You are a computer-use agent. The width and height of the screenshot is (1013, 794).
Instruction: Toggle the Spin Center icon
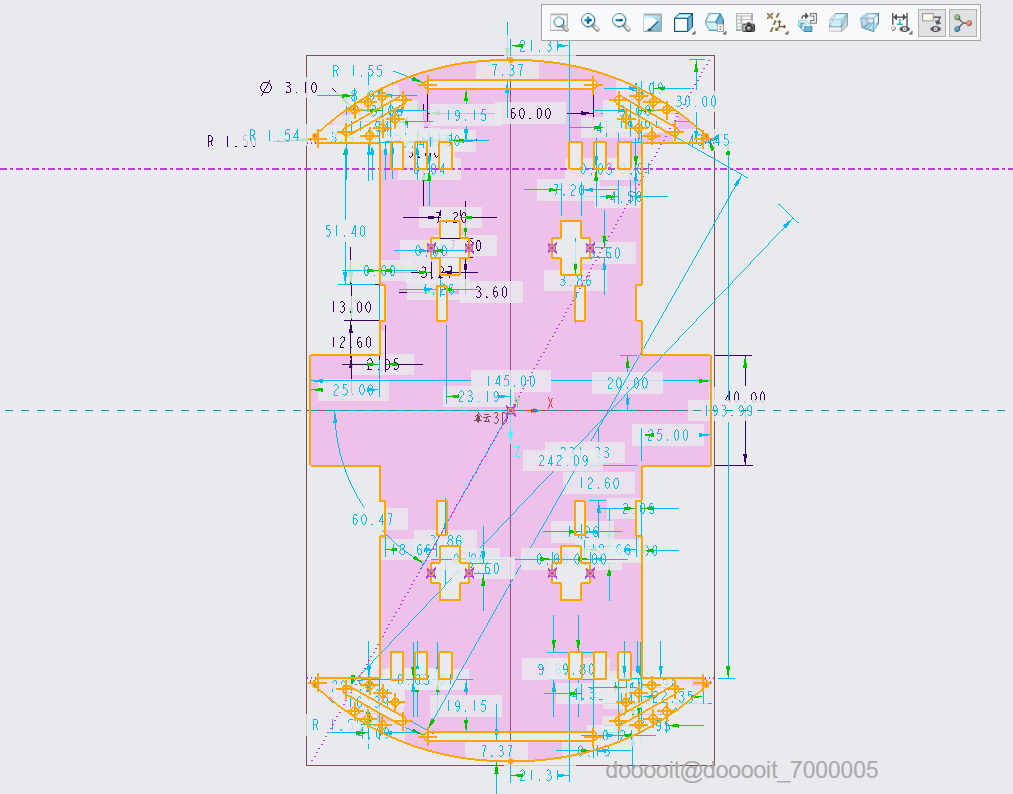[963, 23]
